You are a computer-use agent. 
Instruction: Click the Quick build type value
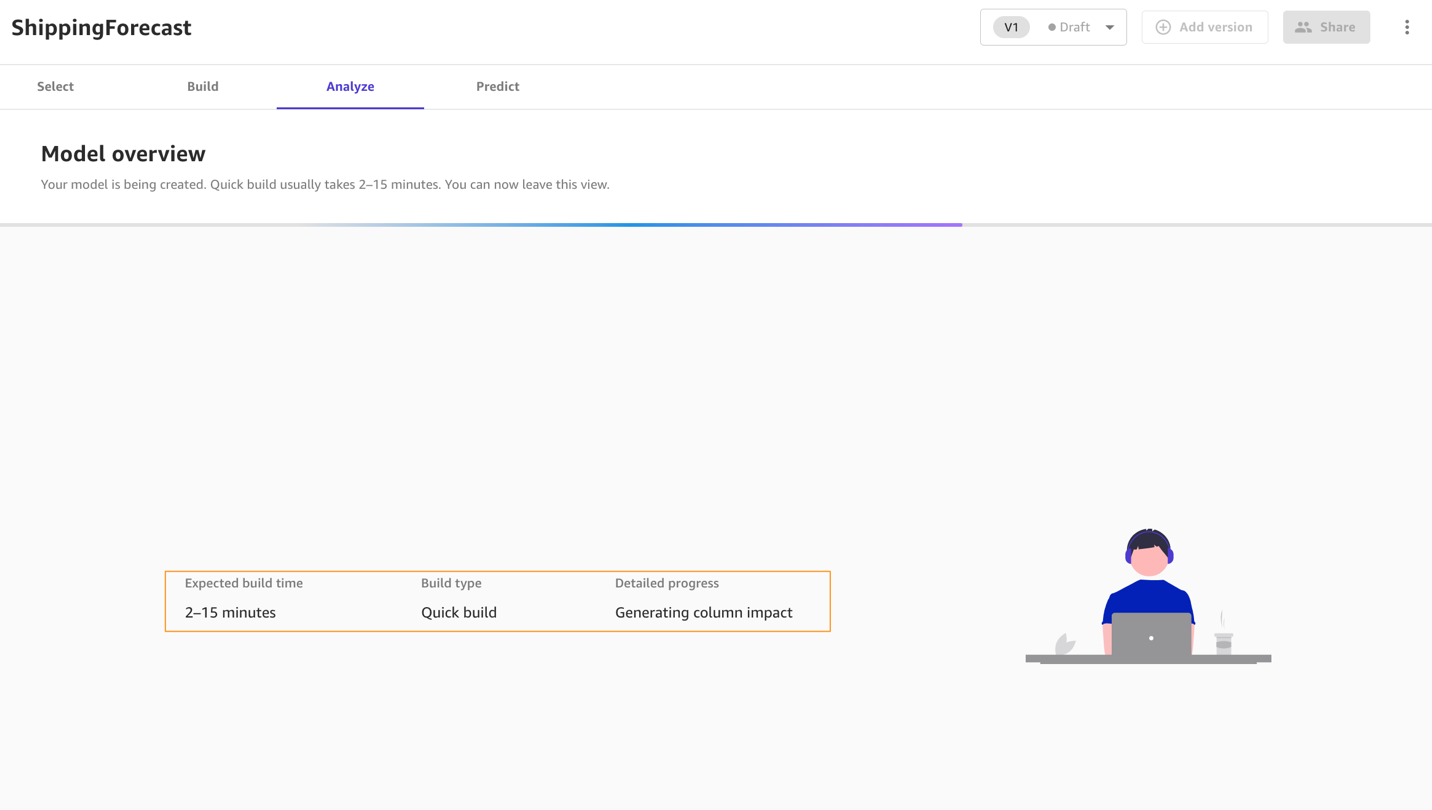coord(458,613)
